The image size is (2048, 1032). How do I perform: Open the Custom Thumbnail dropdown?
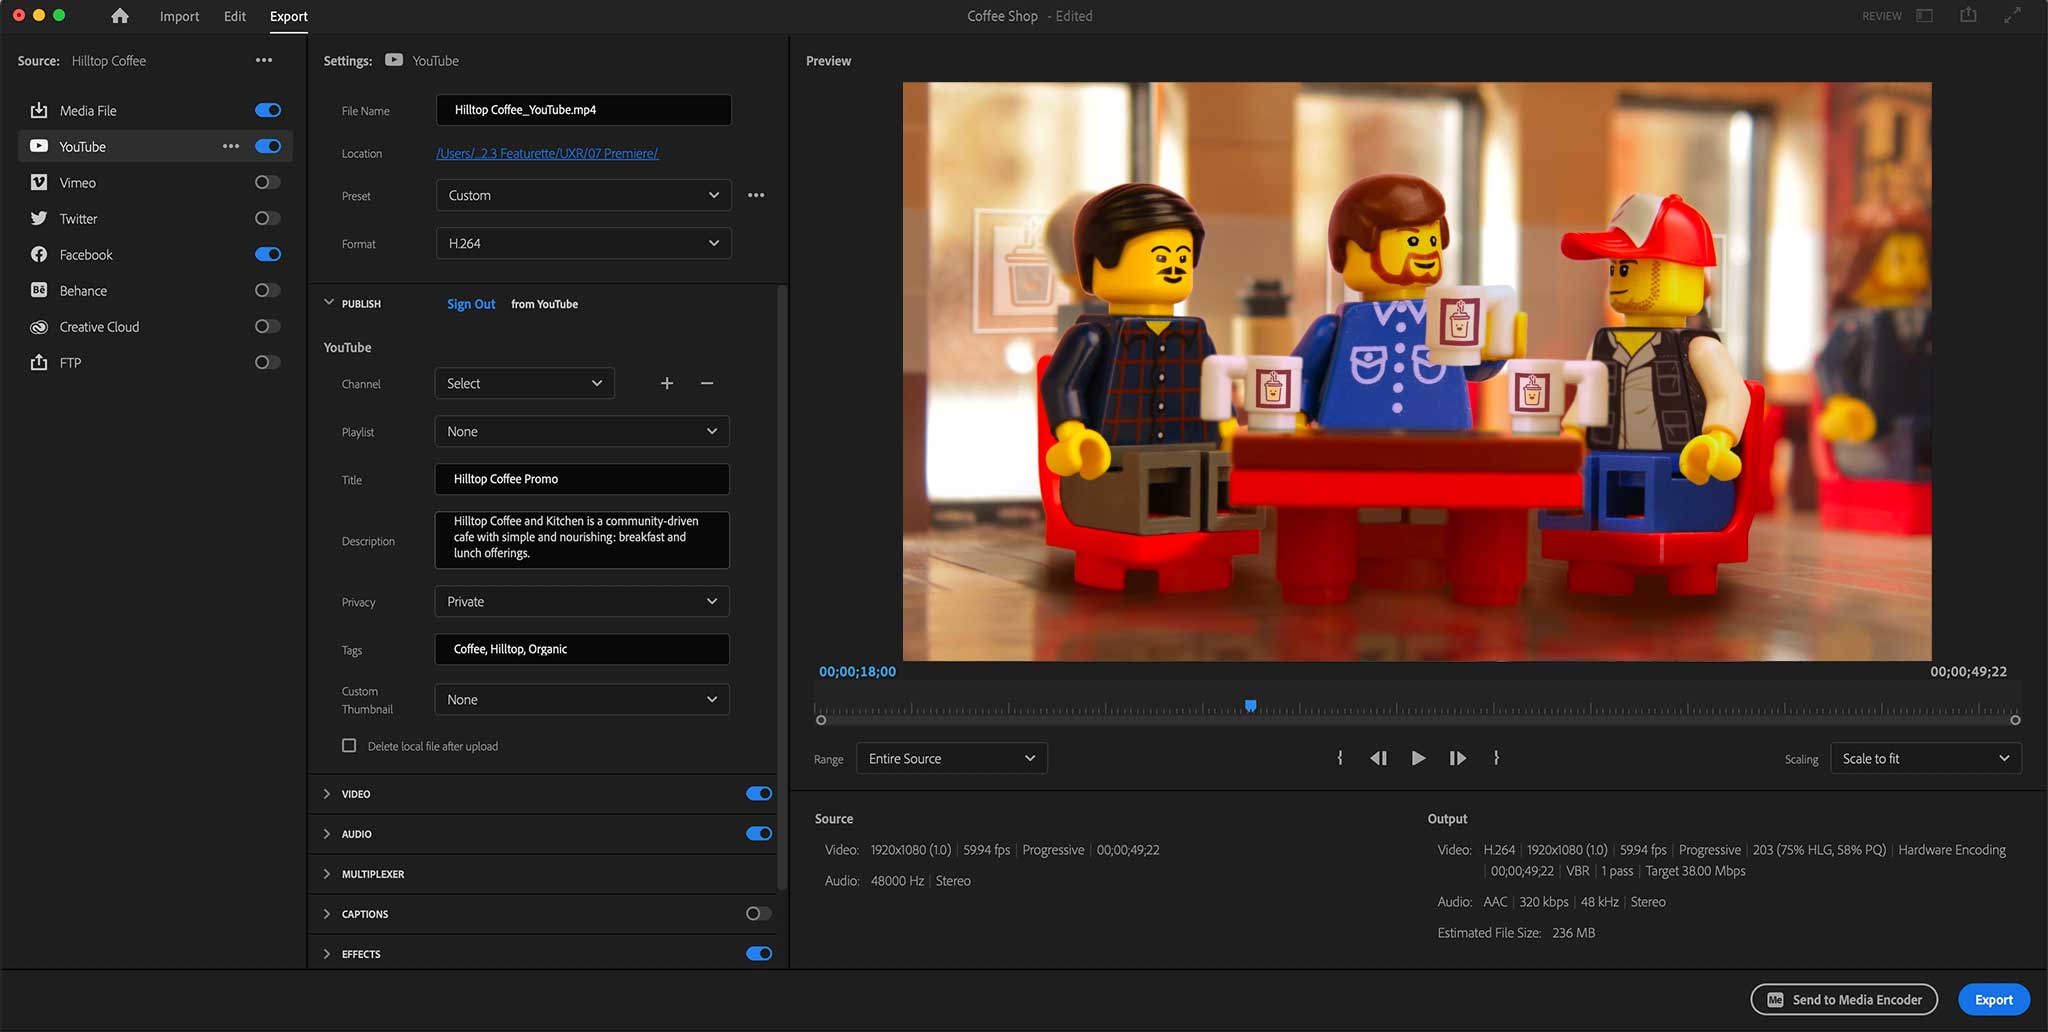pos(582,699)
